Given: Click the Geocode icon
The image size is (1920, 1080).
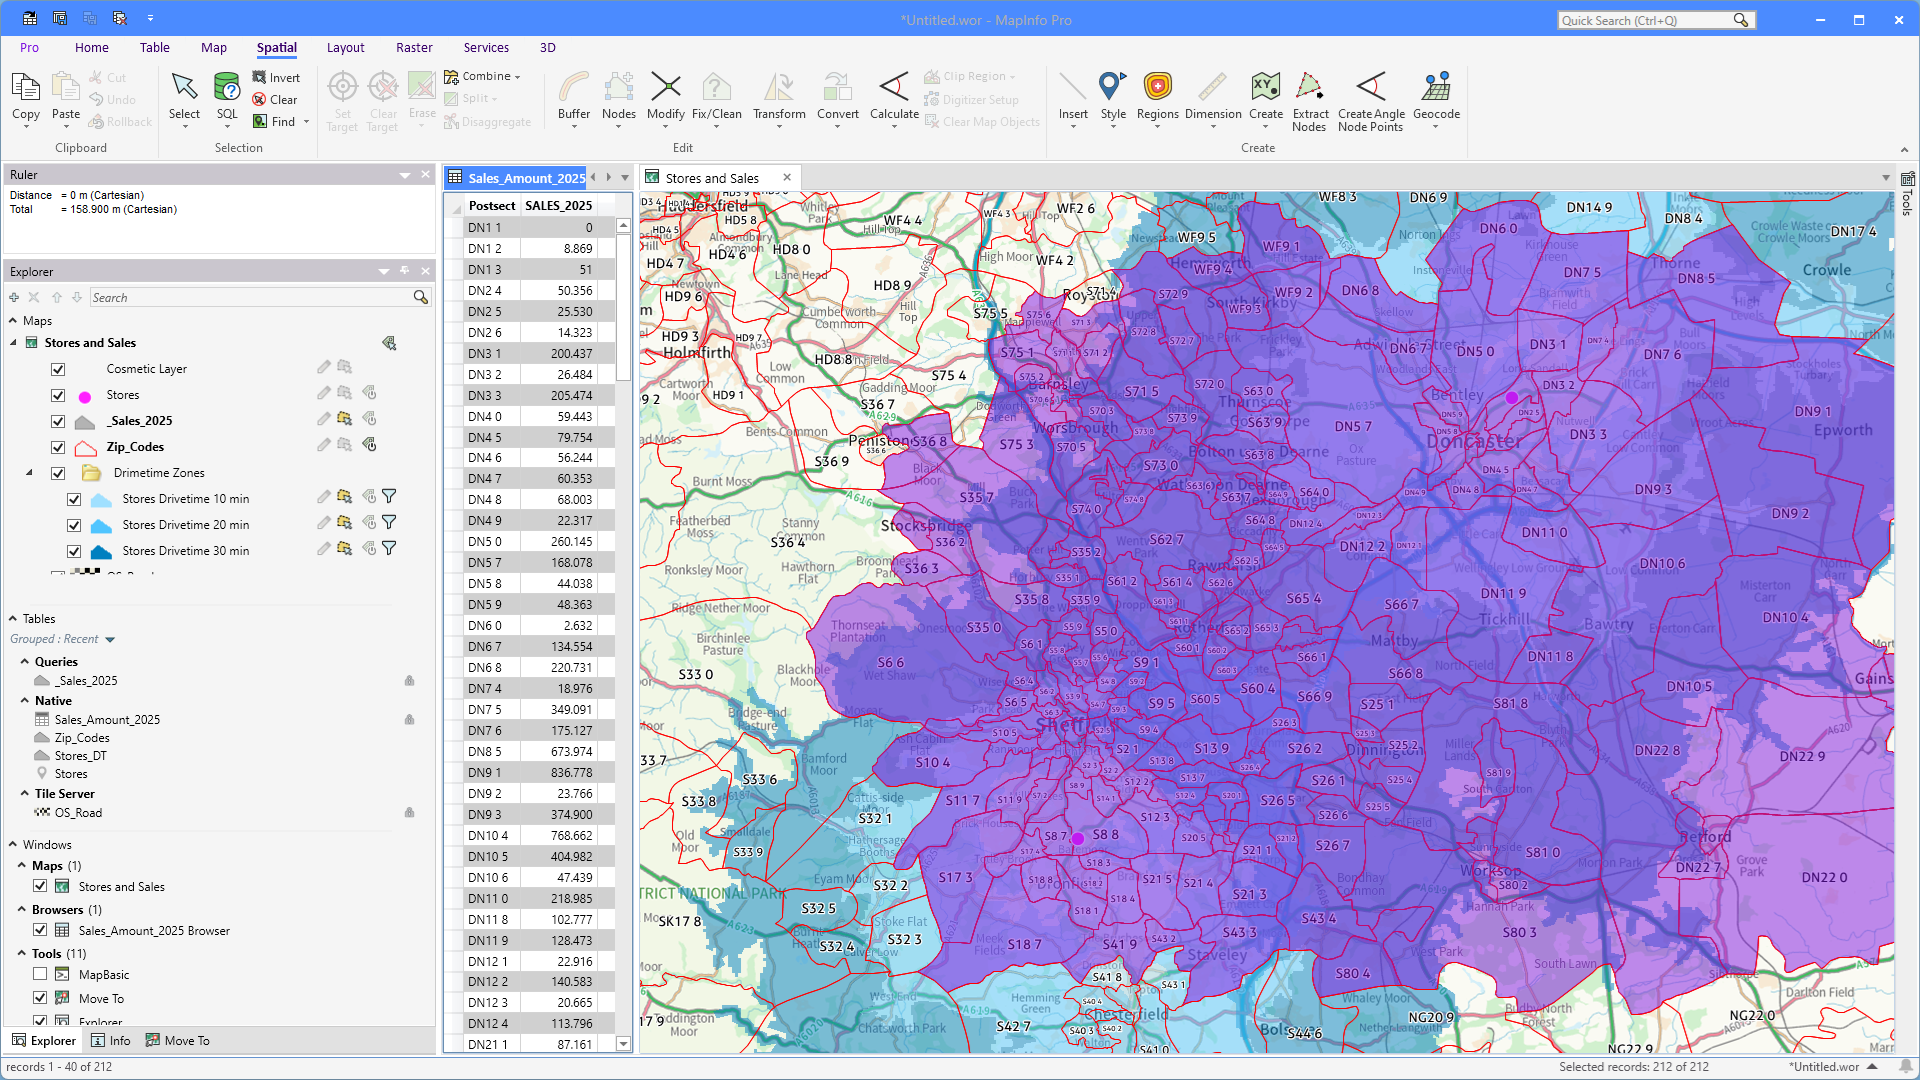Looking at the screenshot, I should 1436,96.
